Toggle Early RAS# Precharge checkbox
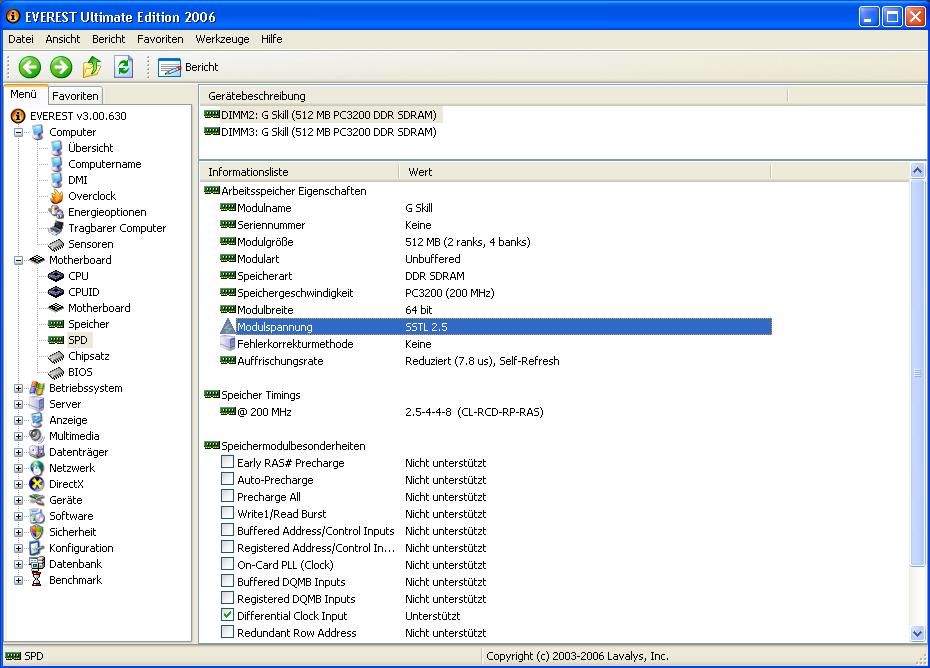Viewport: 930px width, 668px height. click(227, 462)
